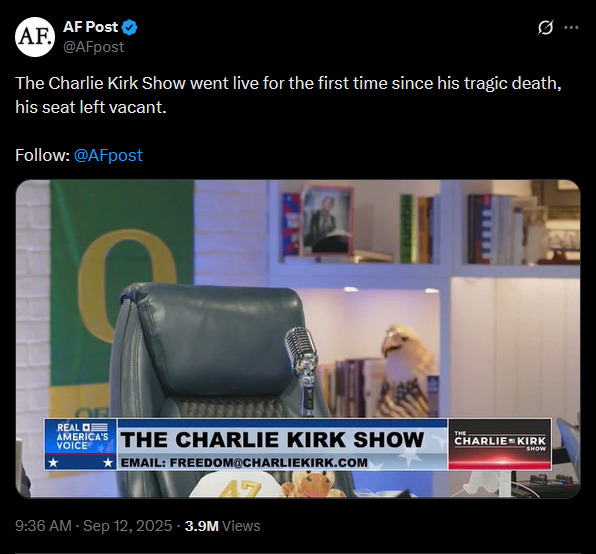The image size is (596, 554).
Task: Click the 9:36 AM Sep 12, 2025 timestamp
Action: (94, 526)
